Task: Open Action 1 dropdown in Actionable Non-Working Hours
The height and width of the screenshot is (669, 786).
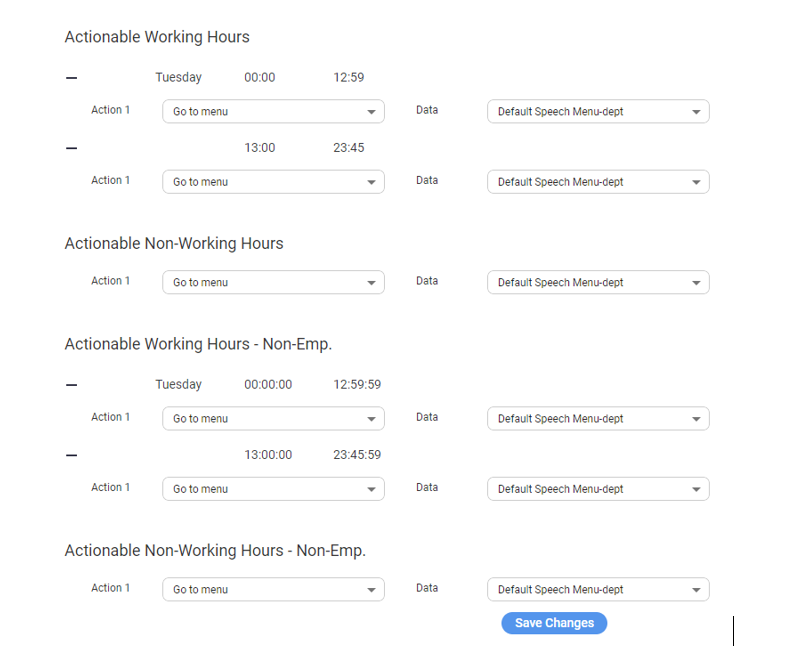Action: click(273, 283)
